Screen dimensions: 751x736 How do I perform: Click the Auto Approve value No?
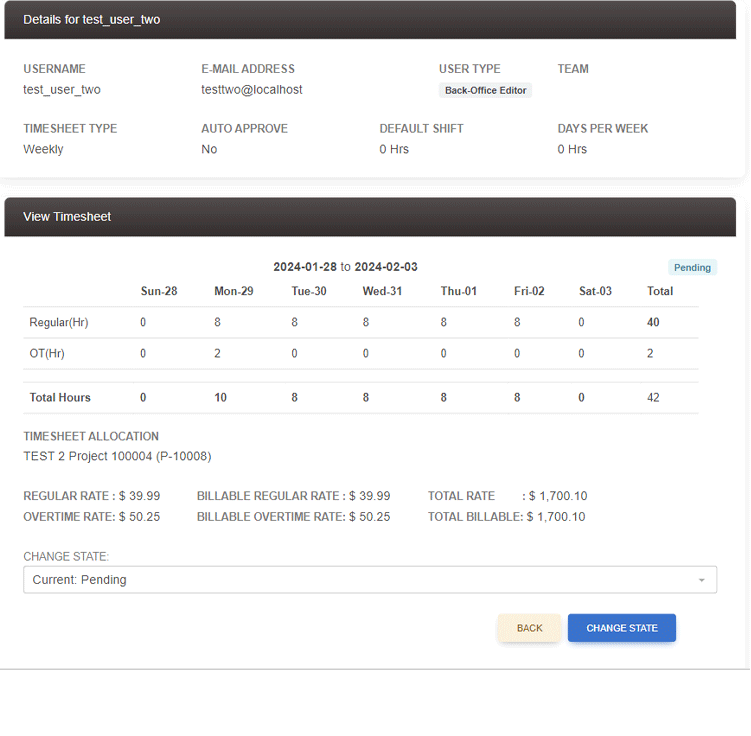[x=209, y=149]
